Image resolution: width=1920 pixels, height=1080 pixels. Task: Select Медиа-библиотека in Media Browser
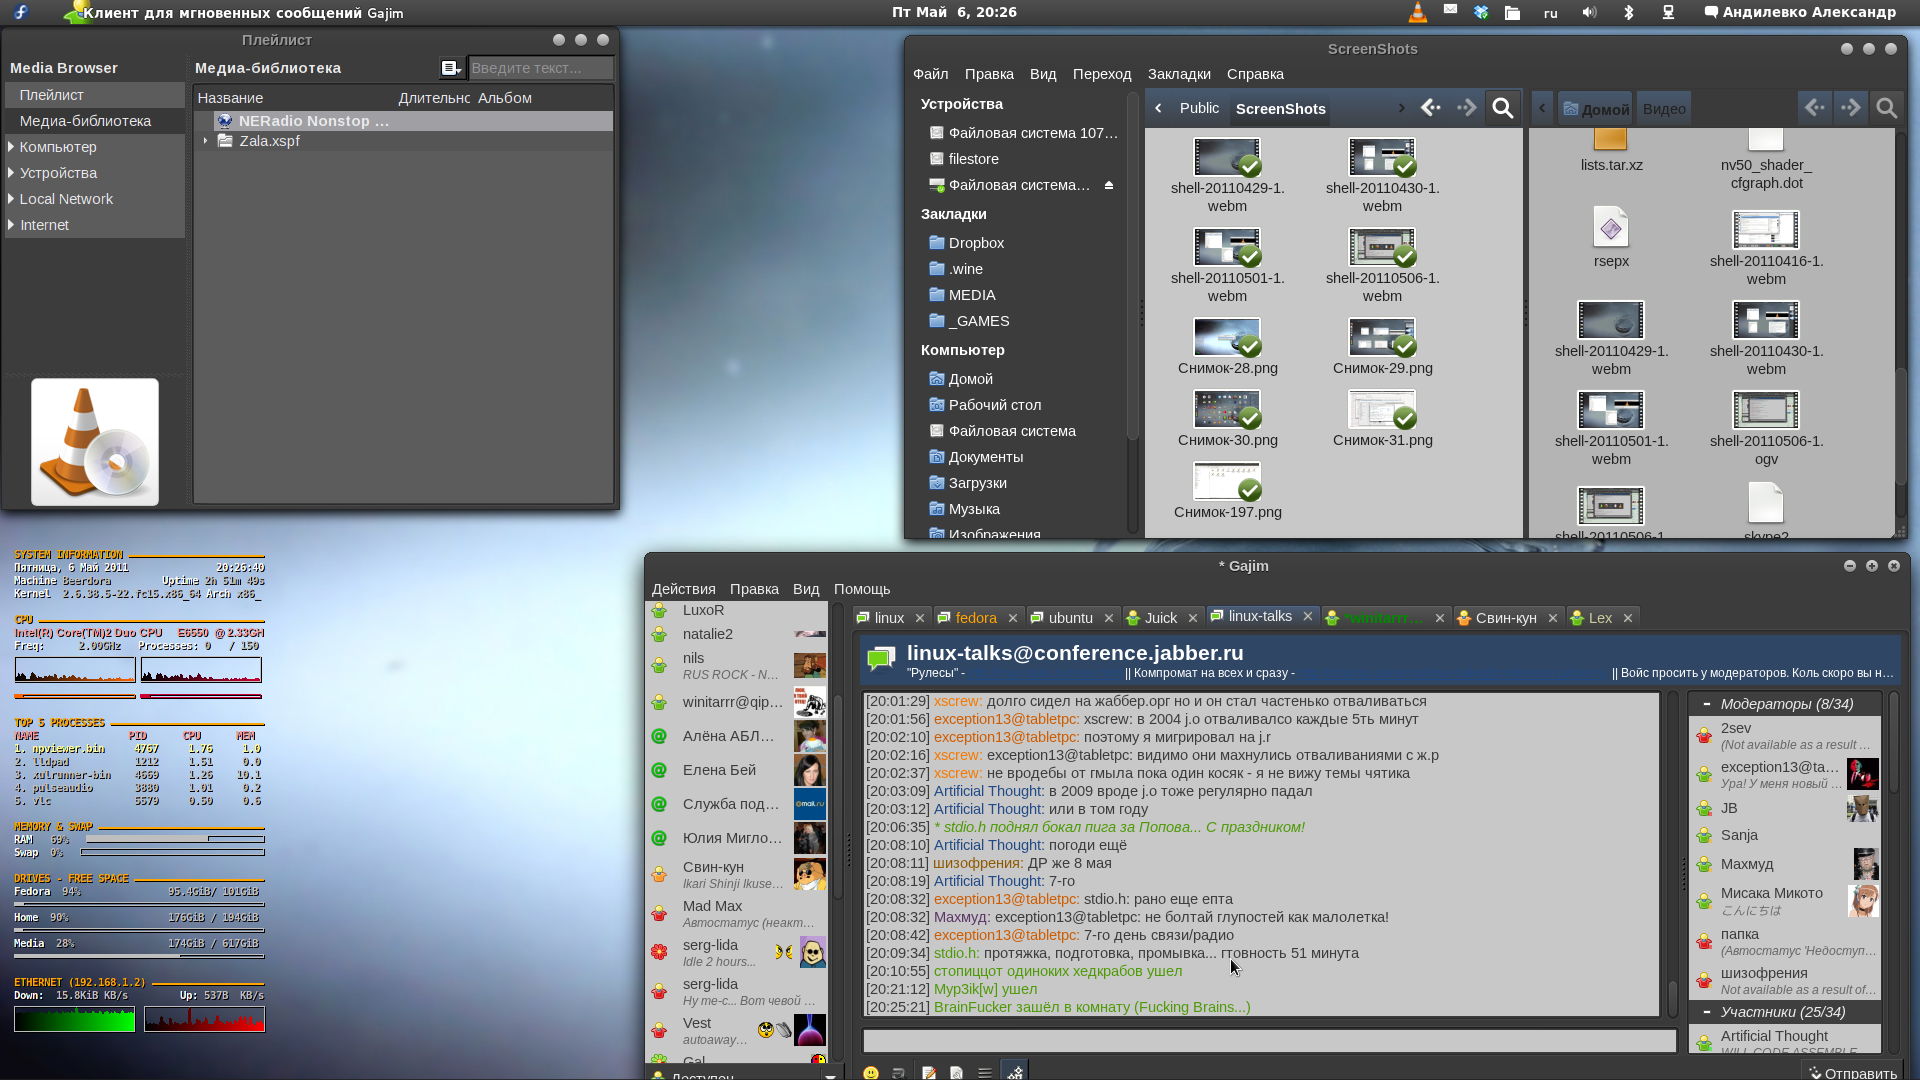[95, 121]
